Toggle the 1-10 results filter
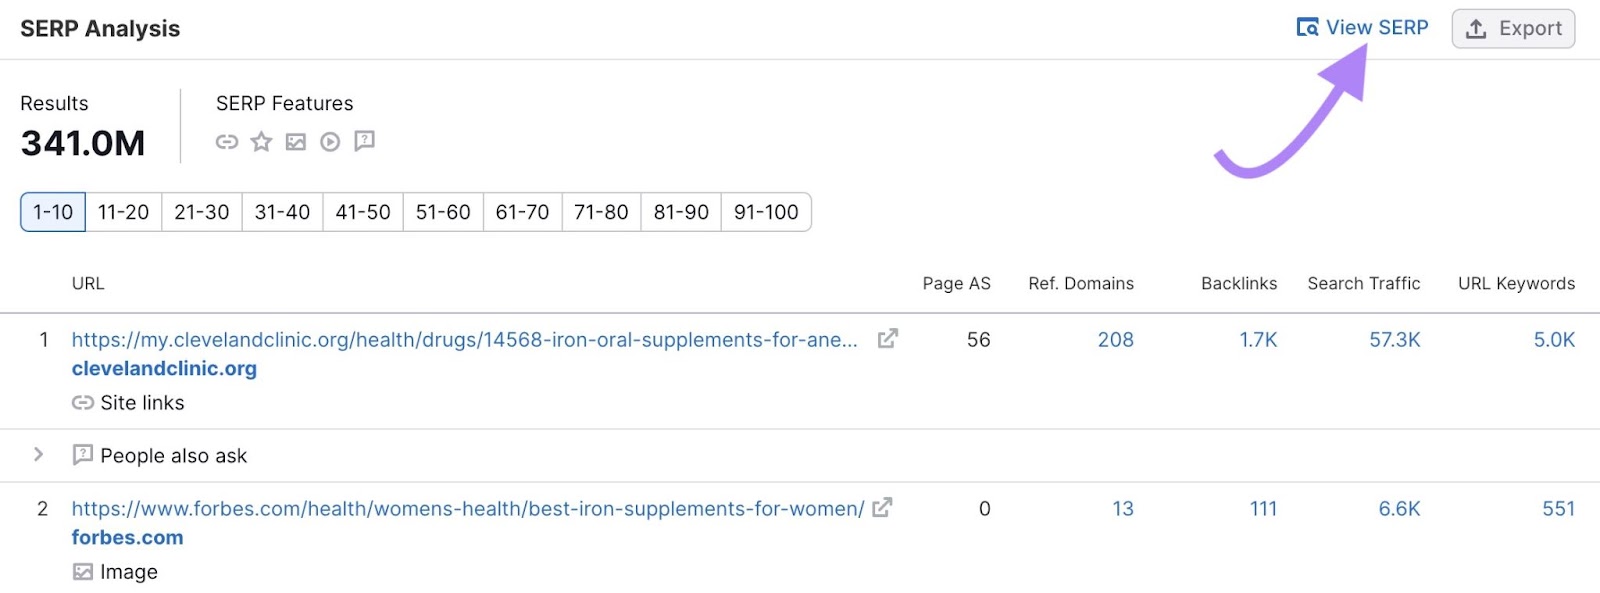This screenshot has width=1600, height=593. point(51,212)
